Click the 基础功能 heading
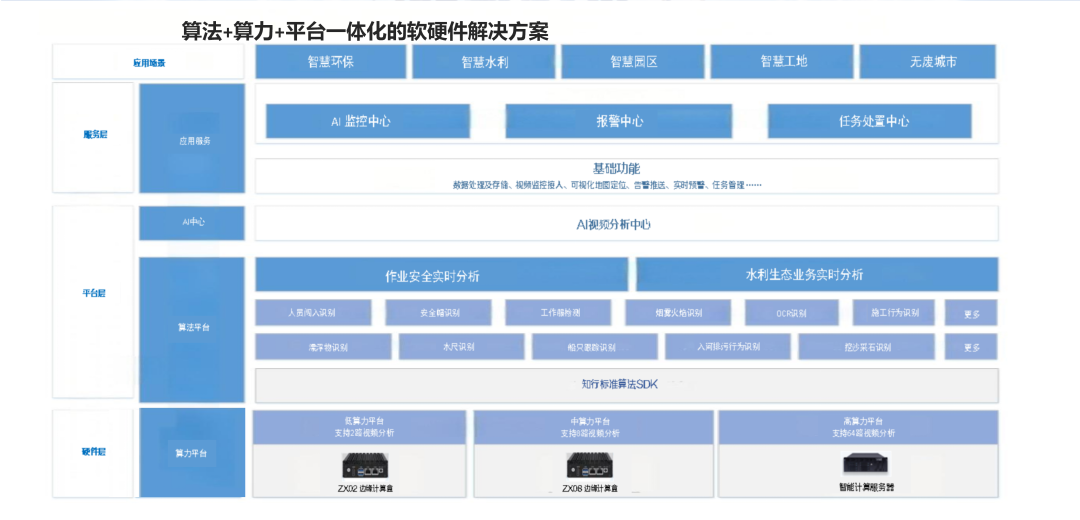 click(x=616, y=168)
